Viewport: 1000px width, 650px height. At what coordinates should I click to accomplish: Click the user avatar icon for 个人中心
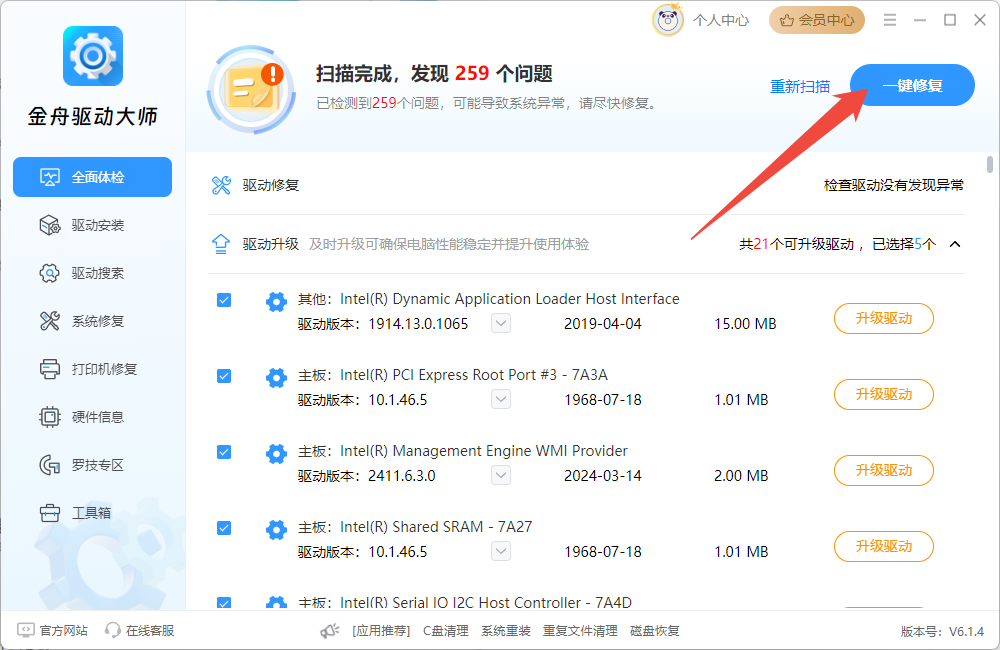pyautogui.click(x=668, y=20)
